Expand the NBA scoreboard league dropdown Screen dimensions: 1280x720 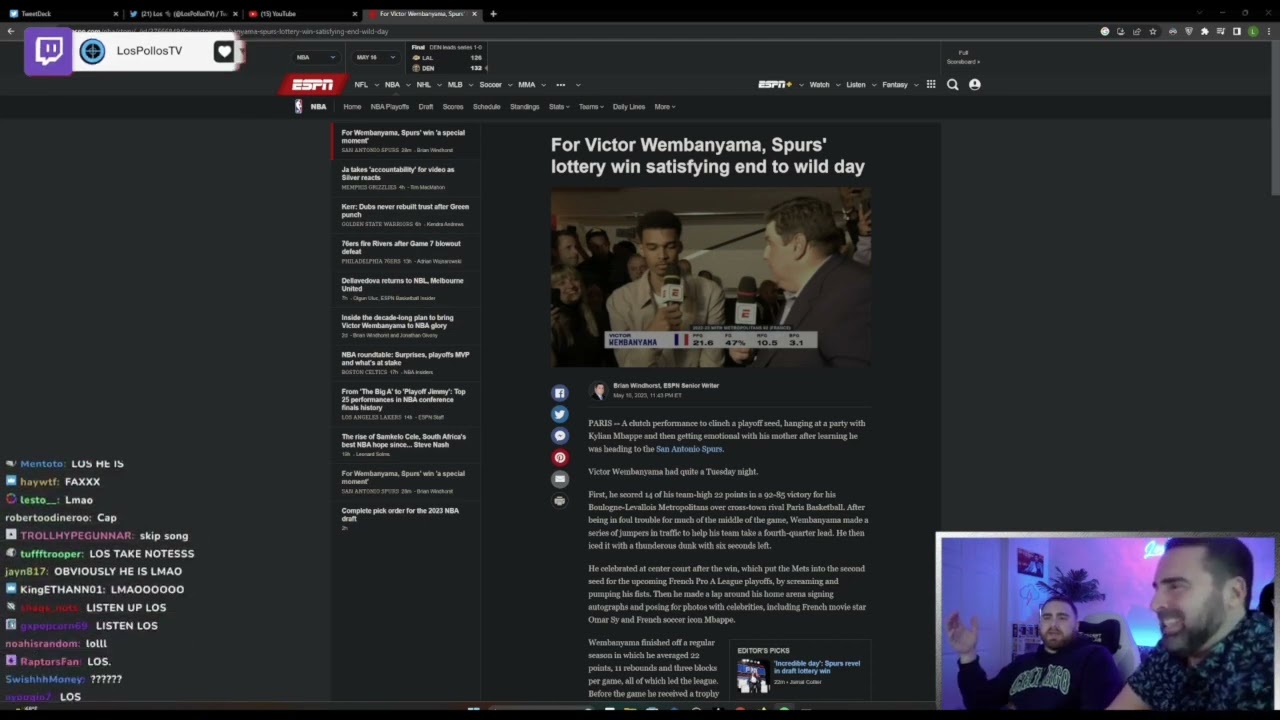click(x=317, y=57)
